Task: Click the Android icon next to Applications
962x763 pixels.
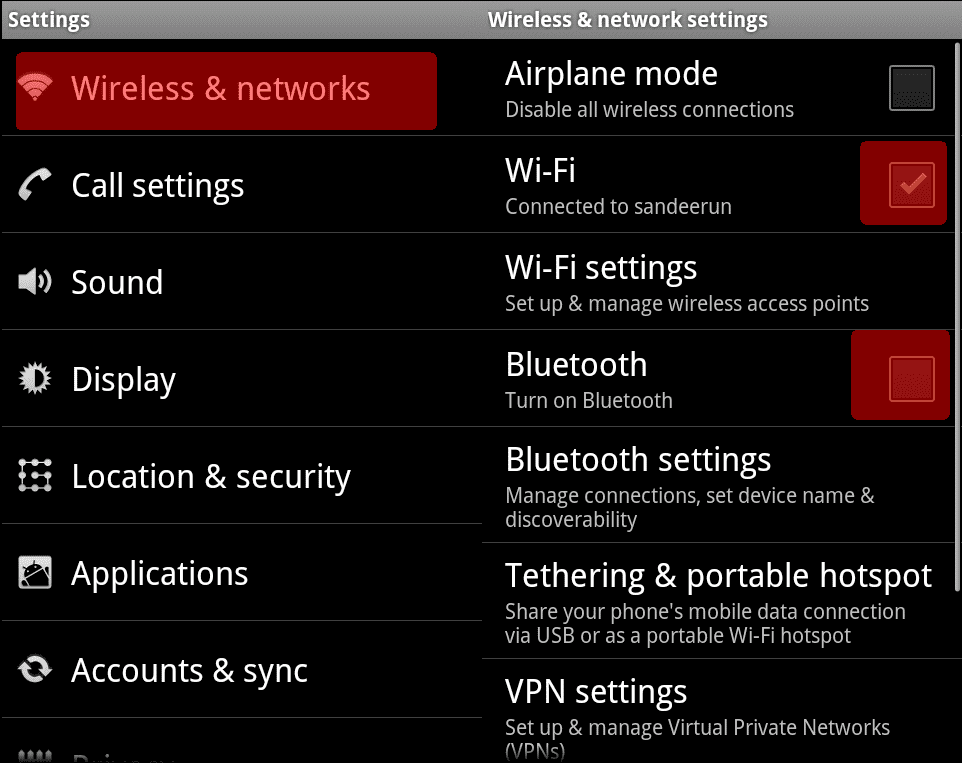Action: 35,573
